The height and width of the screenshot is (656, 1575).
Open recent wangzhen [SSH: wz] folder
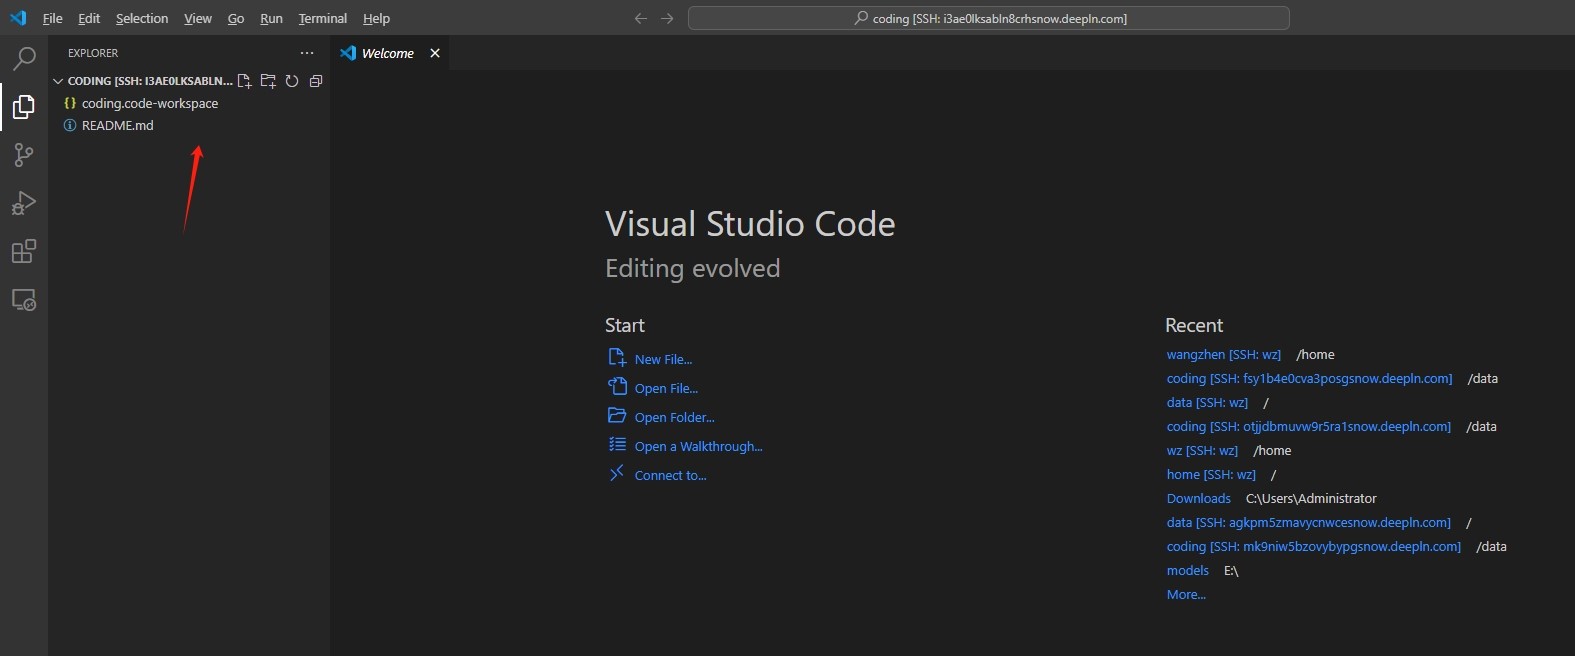click(1223, 354)
